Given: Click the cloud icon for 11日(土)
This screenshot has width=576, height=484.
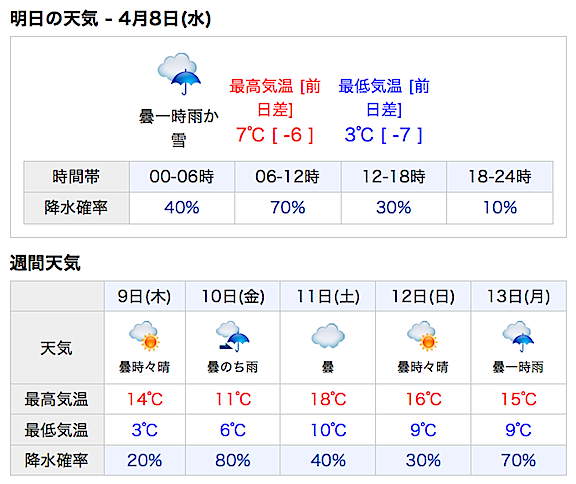Looking at the screenshot, I should tap(328, 335).
